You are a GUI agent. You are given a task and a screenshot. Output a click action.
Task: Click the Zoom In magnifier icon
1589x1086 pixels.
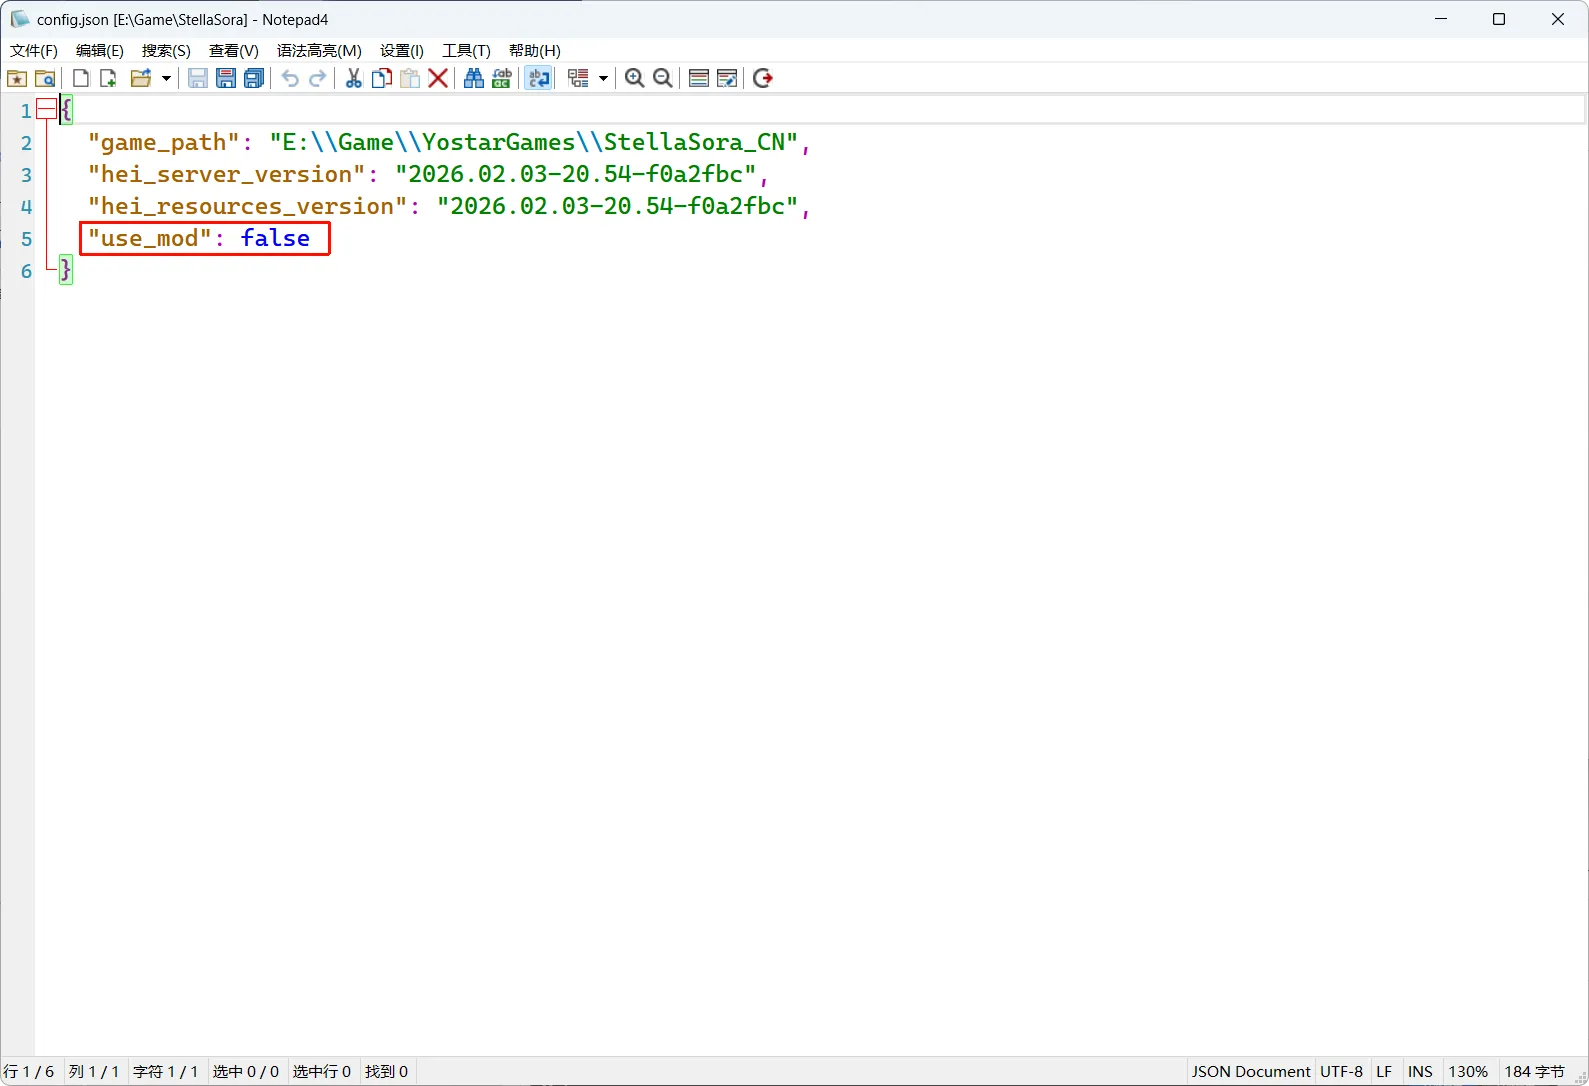click(634, 78)
